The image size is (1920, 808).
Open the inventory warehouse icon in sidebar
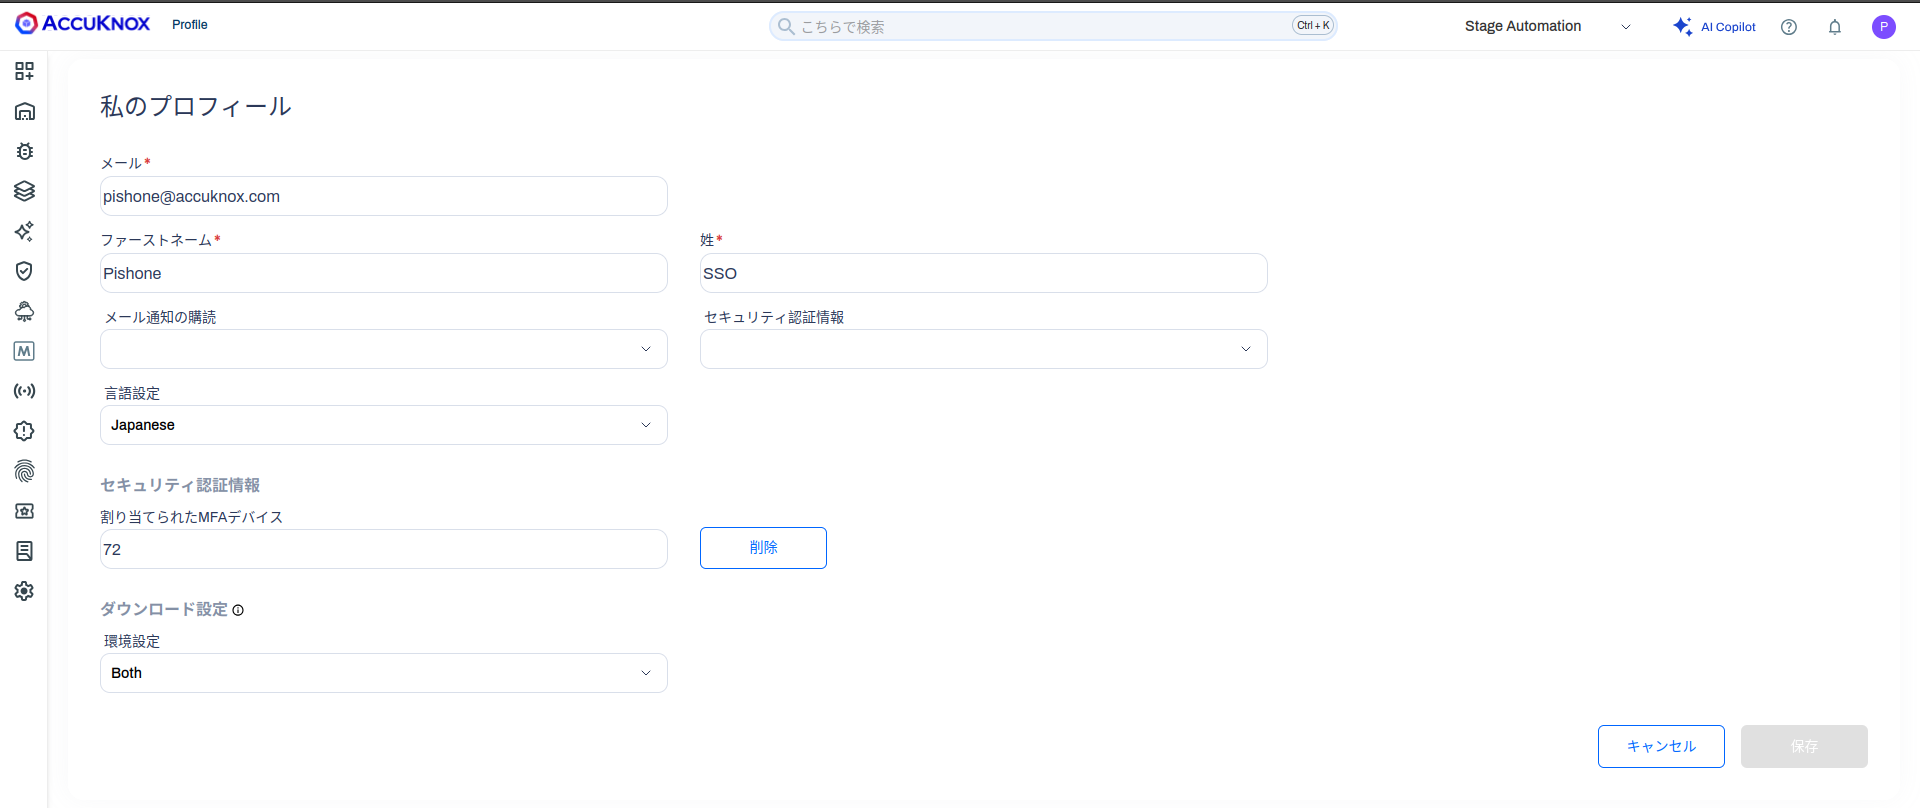(24, 111)
